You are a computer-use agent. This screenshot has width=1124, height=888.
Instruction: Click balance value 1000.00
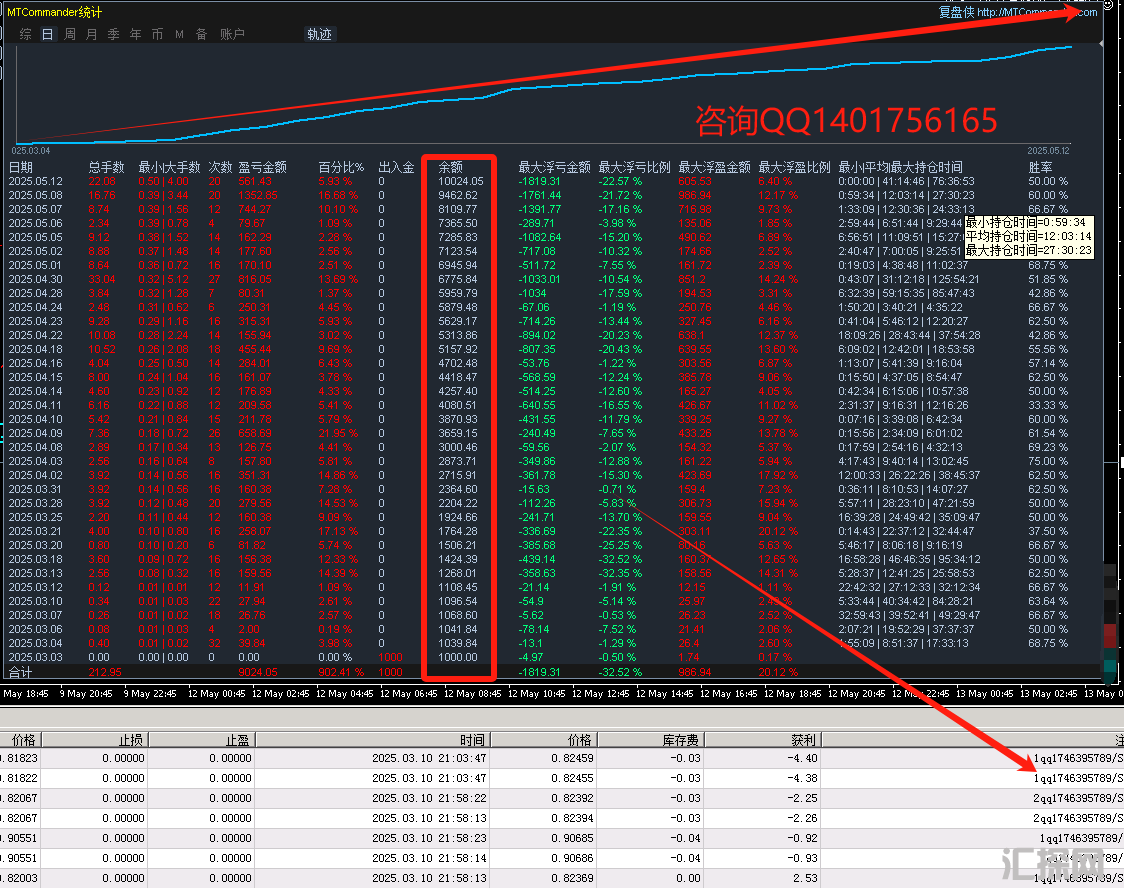(x=457, y=657)
